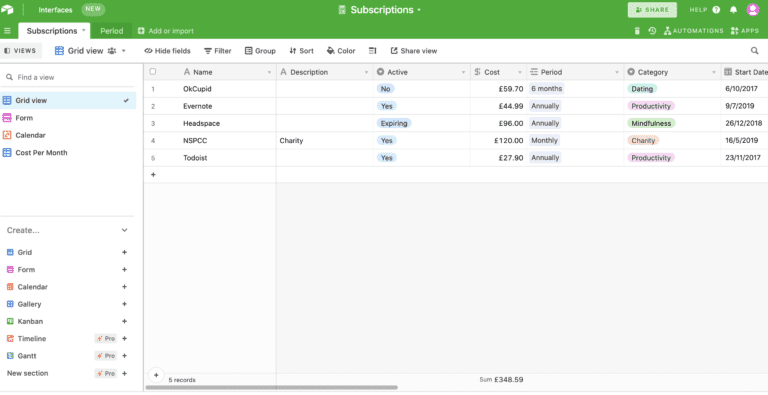Open the trash icon in the top bar
768x395 pixels.
[637, 31]
